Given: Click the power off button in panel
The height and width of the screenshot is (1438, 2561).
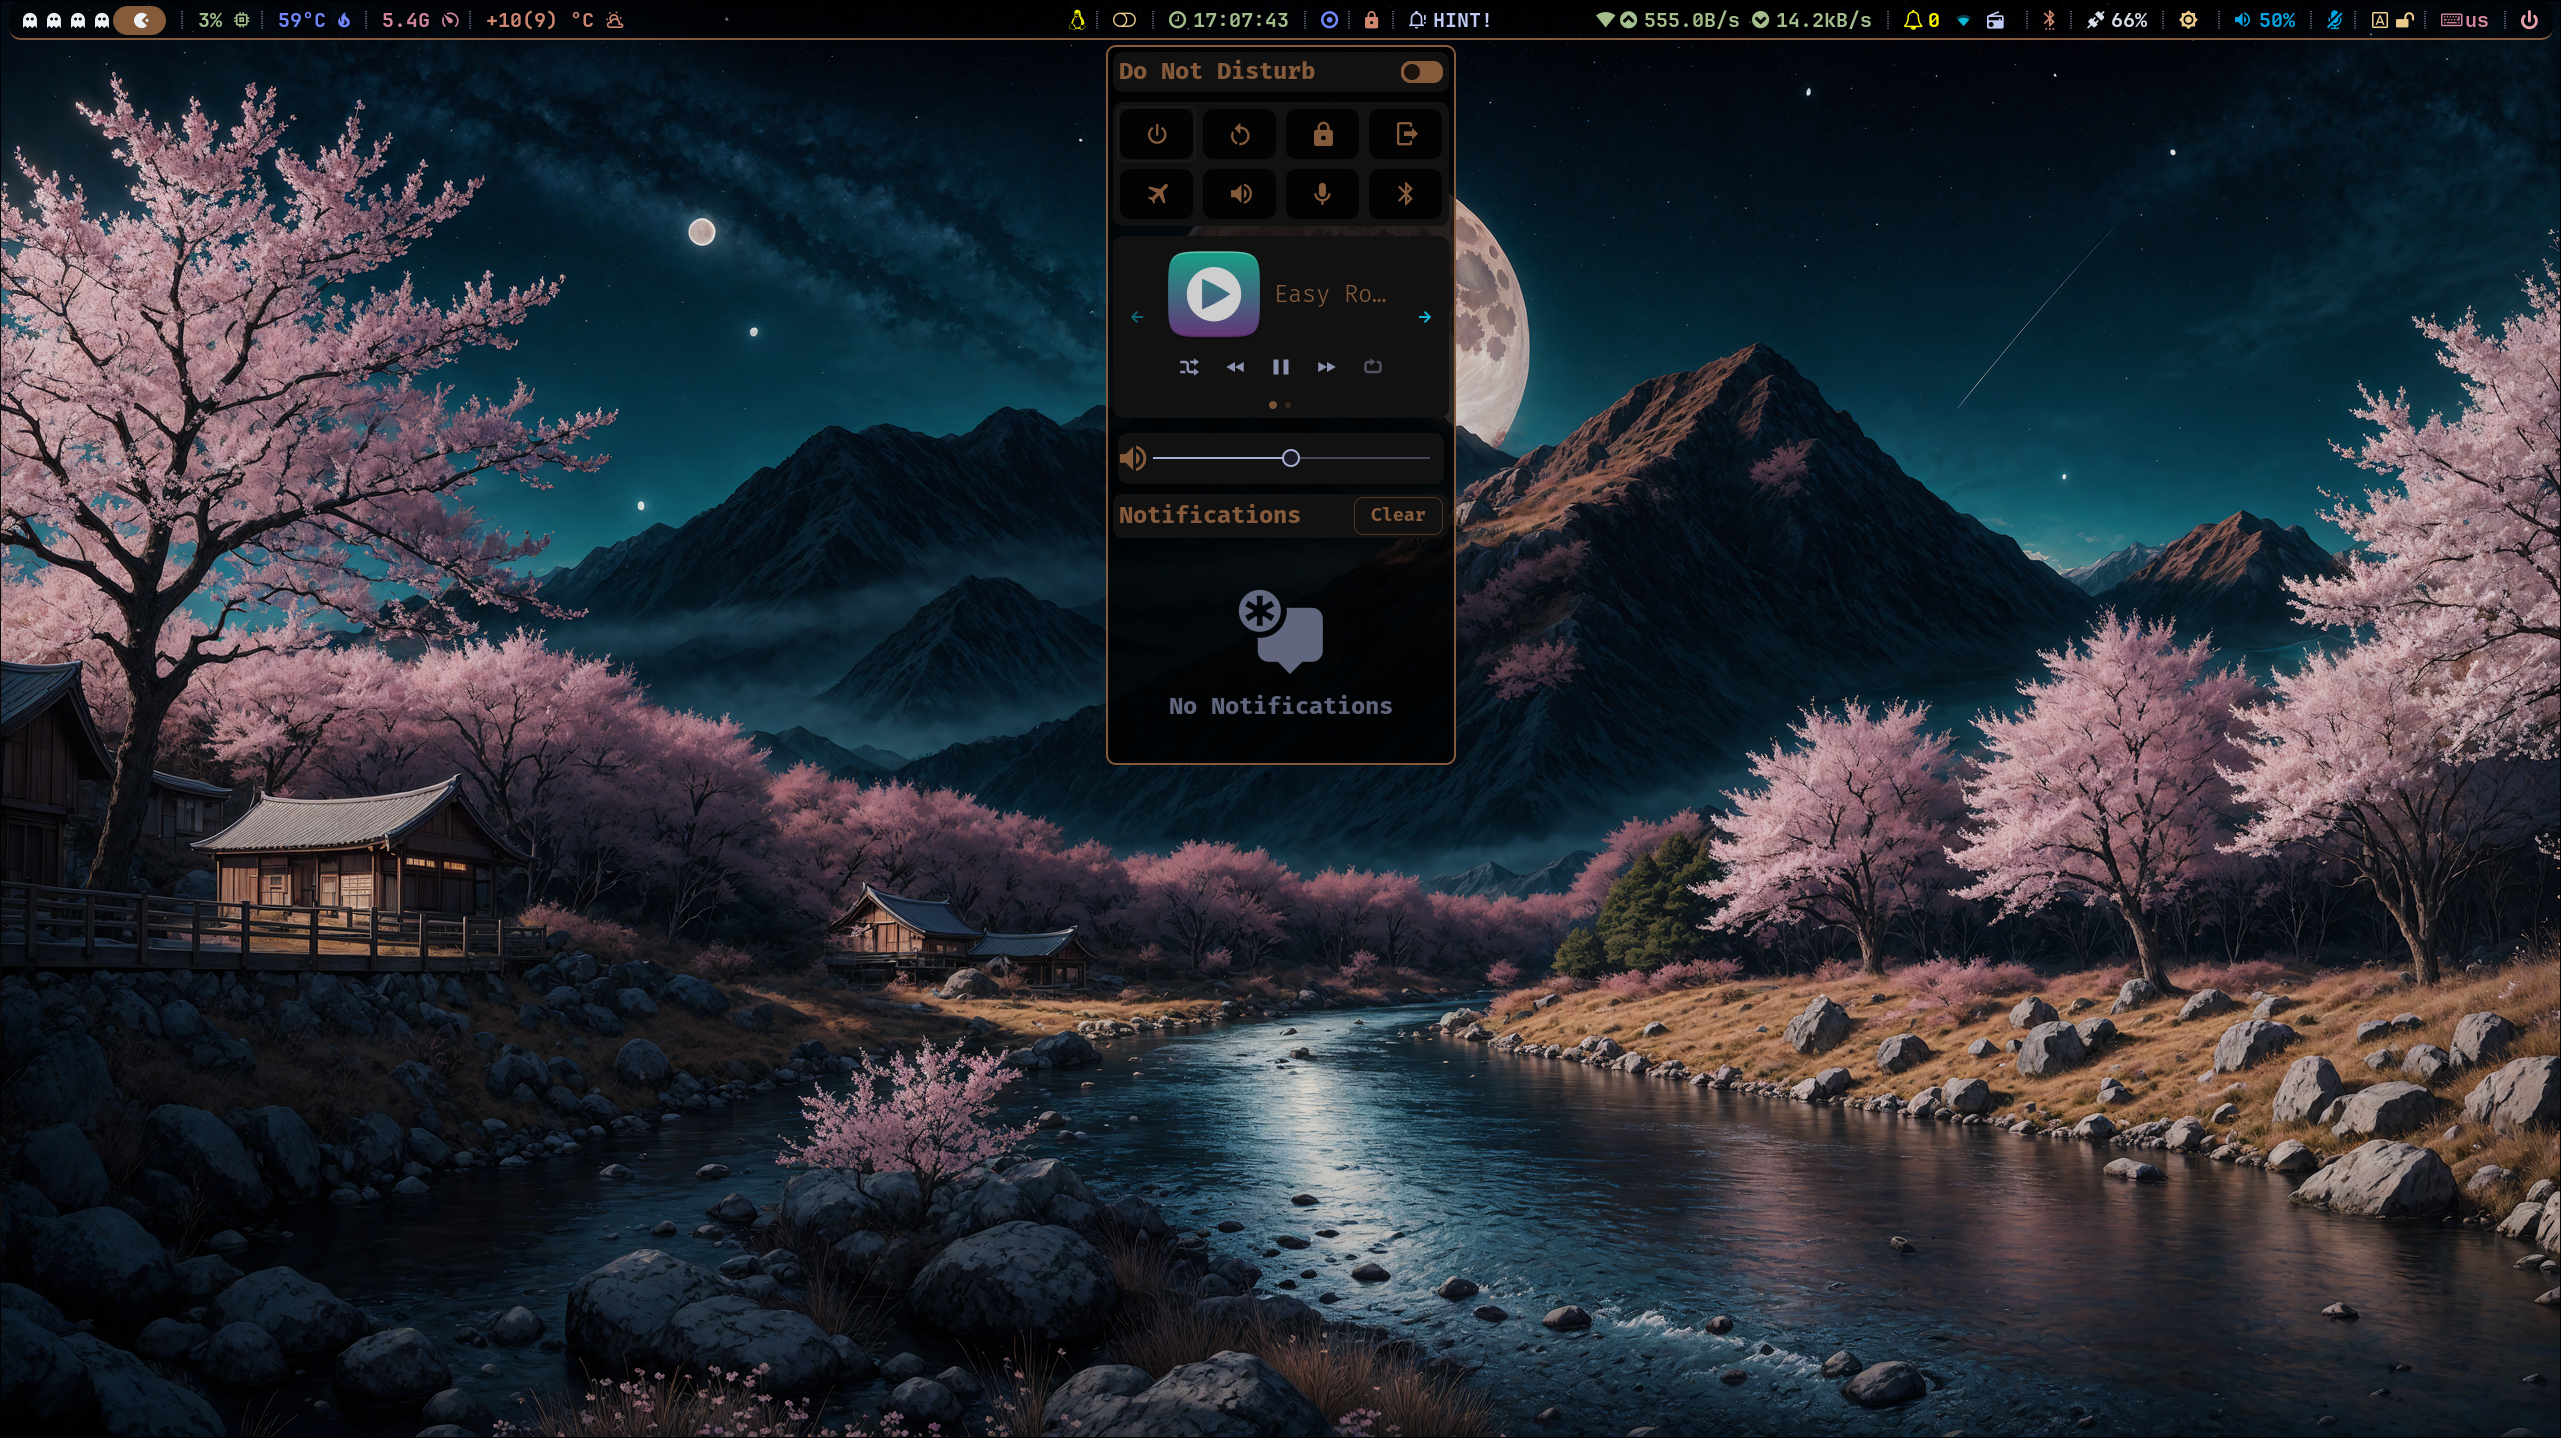Looking at the screenshot, I should click(1156, 135).
